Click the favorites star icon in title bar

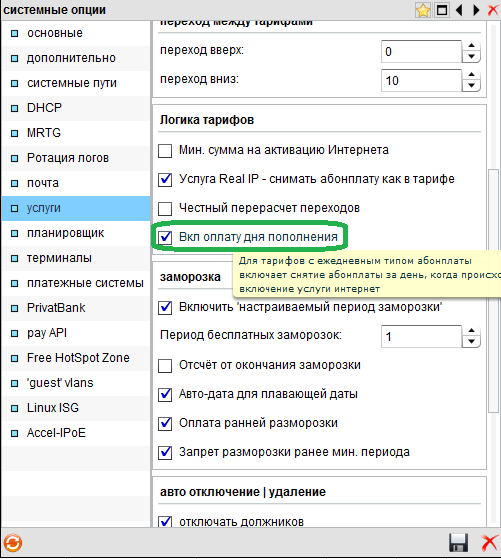(x=423, y=10)
